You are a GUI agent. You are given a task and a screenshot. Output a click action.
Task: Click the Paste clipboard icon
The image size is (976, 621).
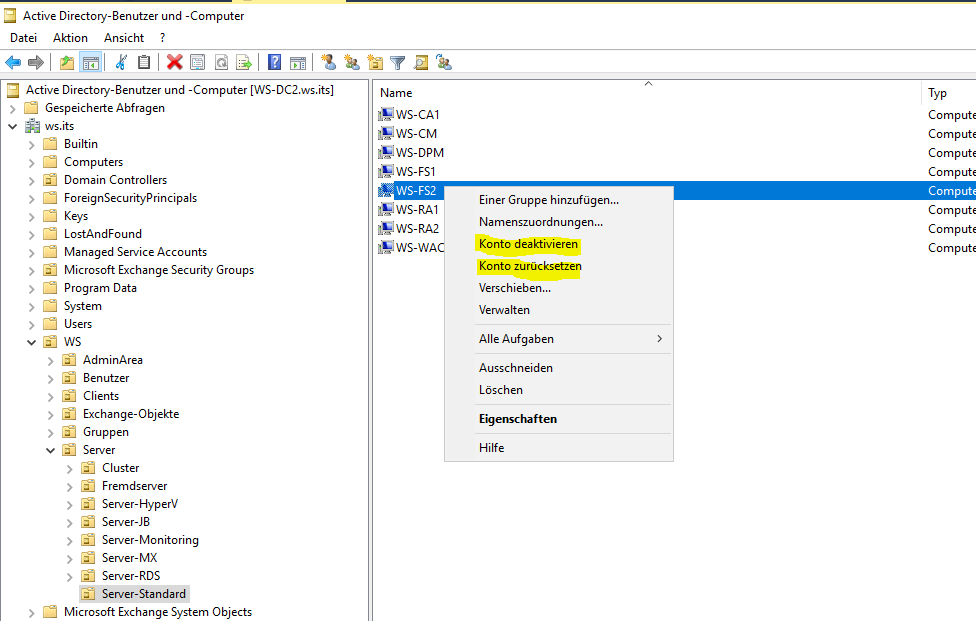pos(144,62)
